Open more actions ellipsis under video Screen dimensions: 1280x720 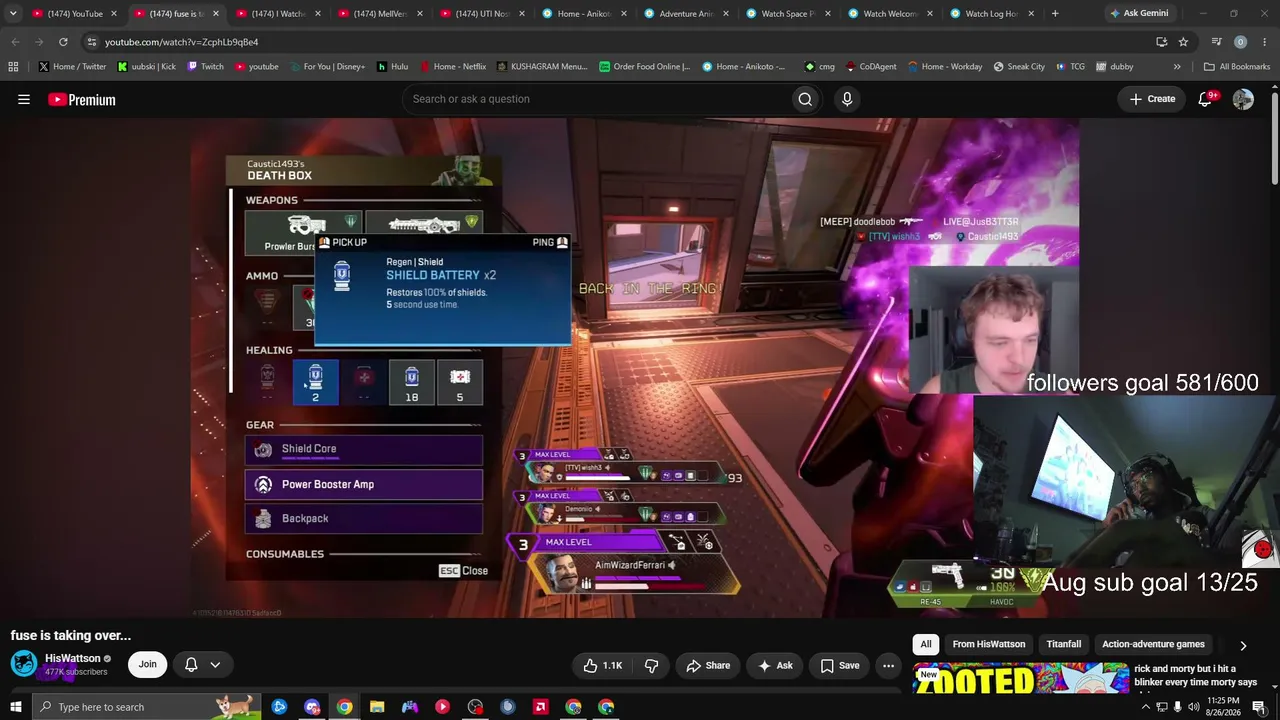pyautogui.click(x=888, y=665)
